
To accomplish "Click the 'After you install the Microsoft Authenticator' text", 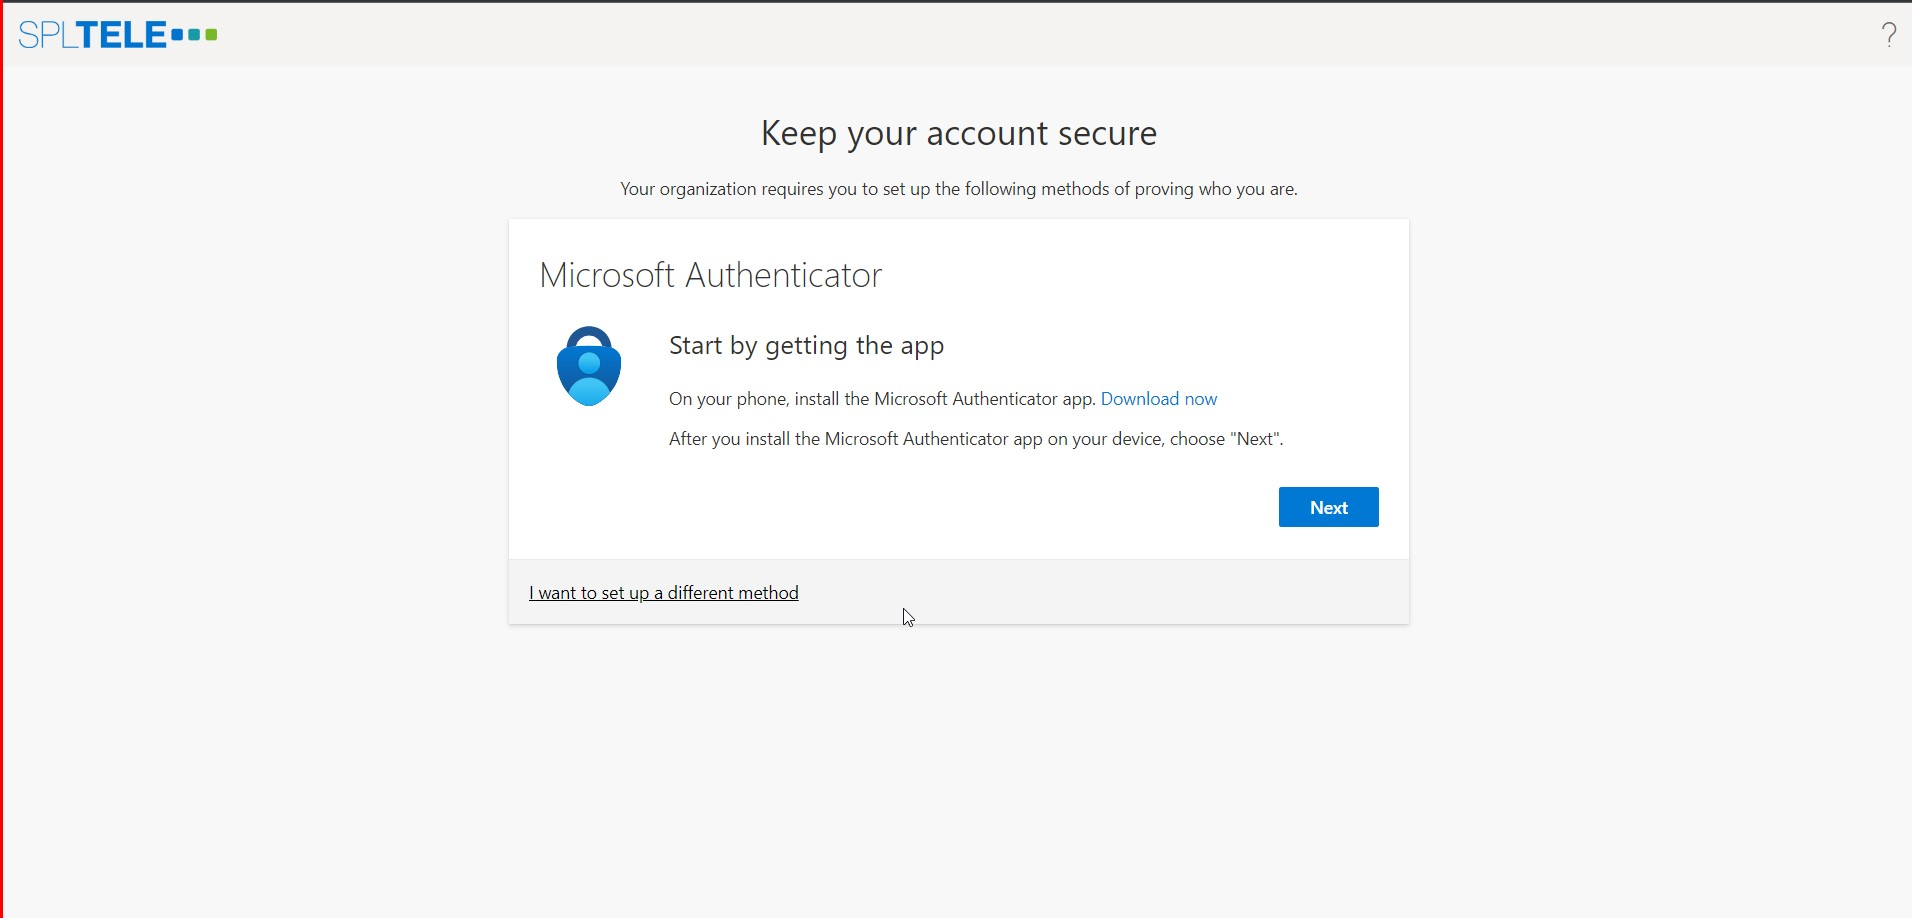I will click(976, 439).
